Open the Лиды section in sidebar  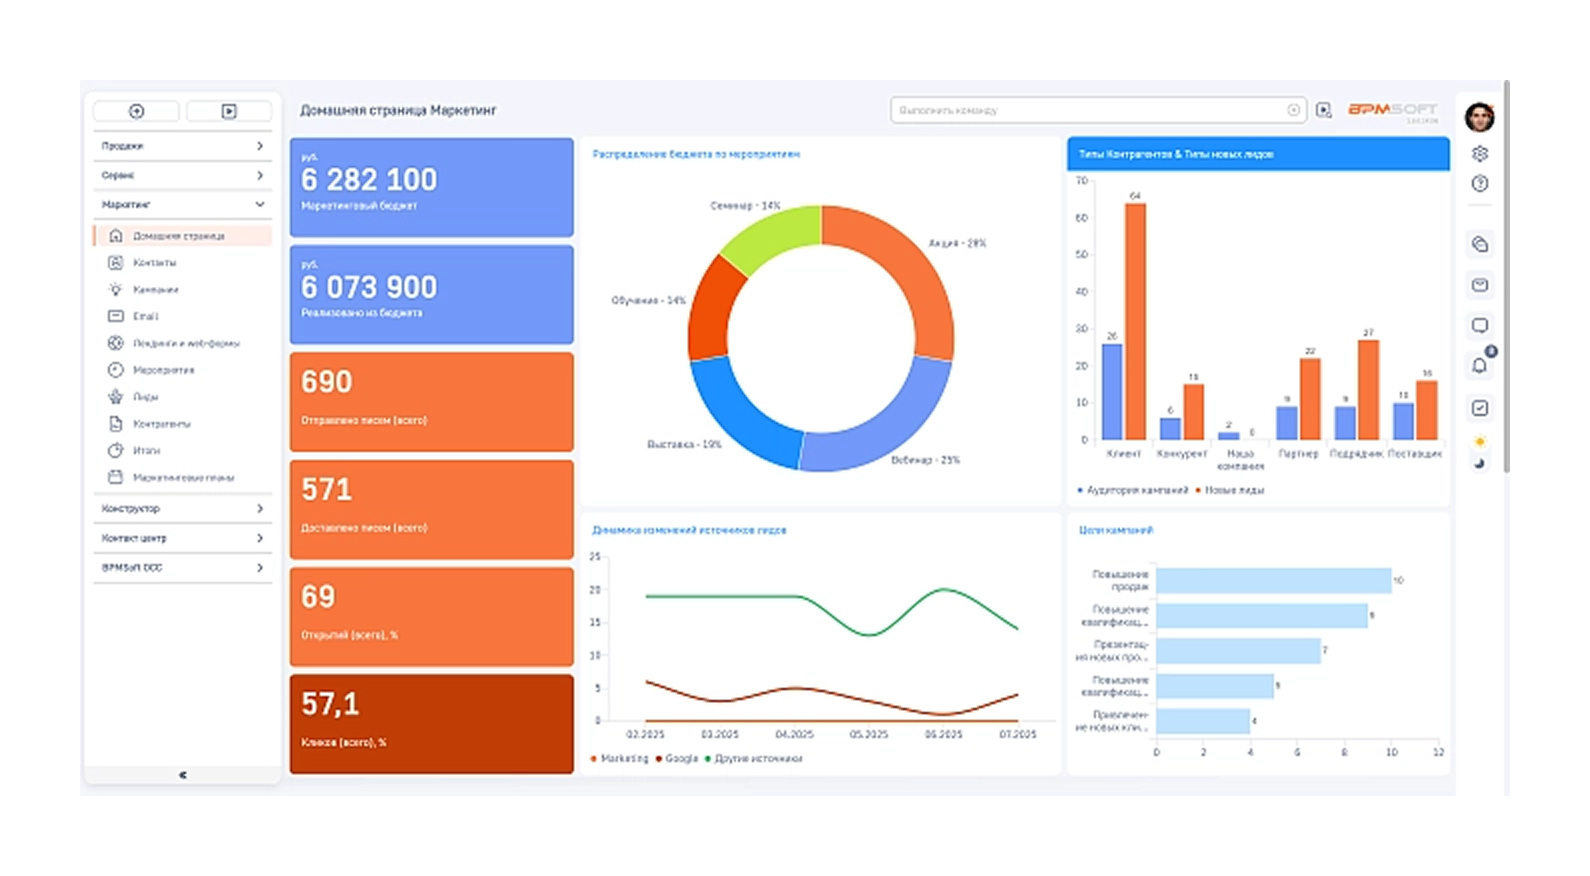tap(146, 397)
